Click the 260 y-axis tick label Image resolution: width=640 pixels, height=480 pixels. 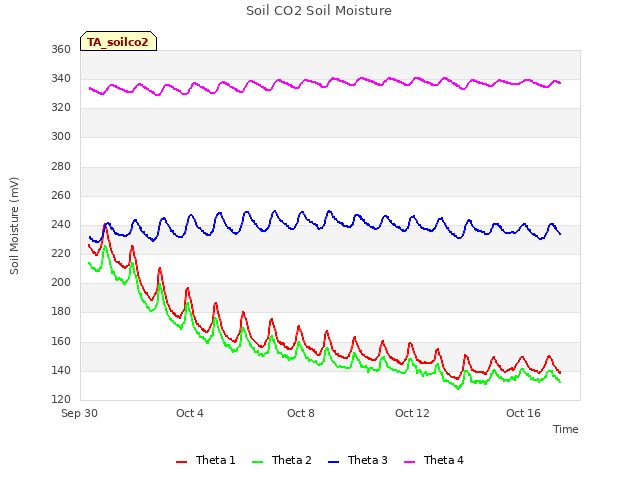pos(61,196)
